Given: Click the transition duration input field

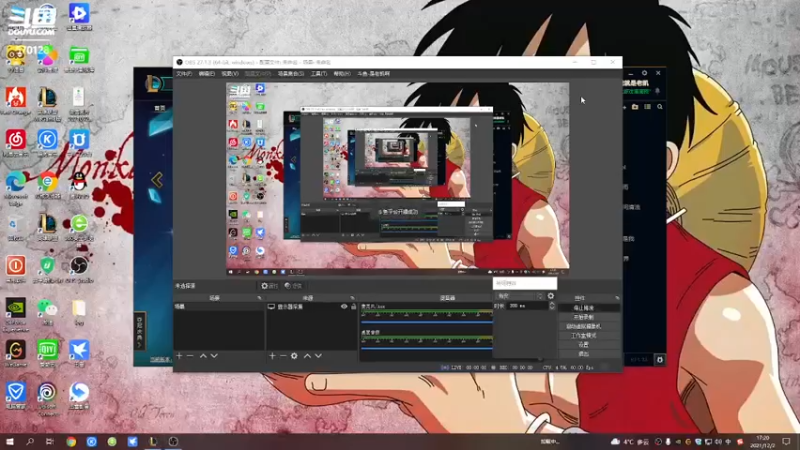Looking at the screenshot, I should (x=528, y=306).
